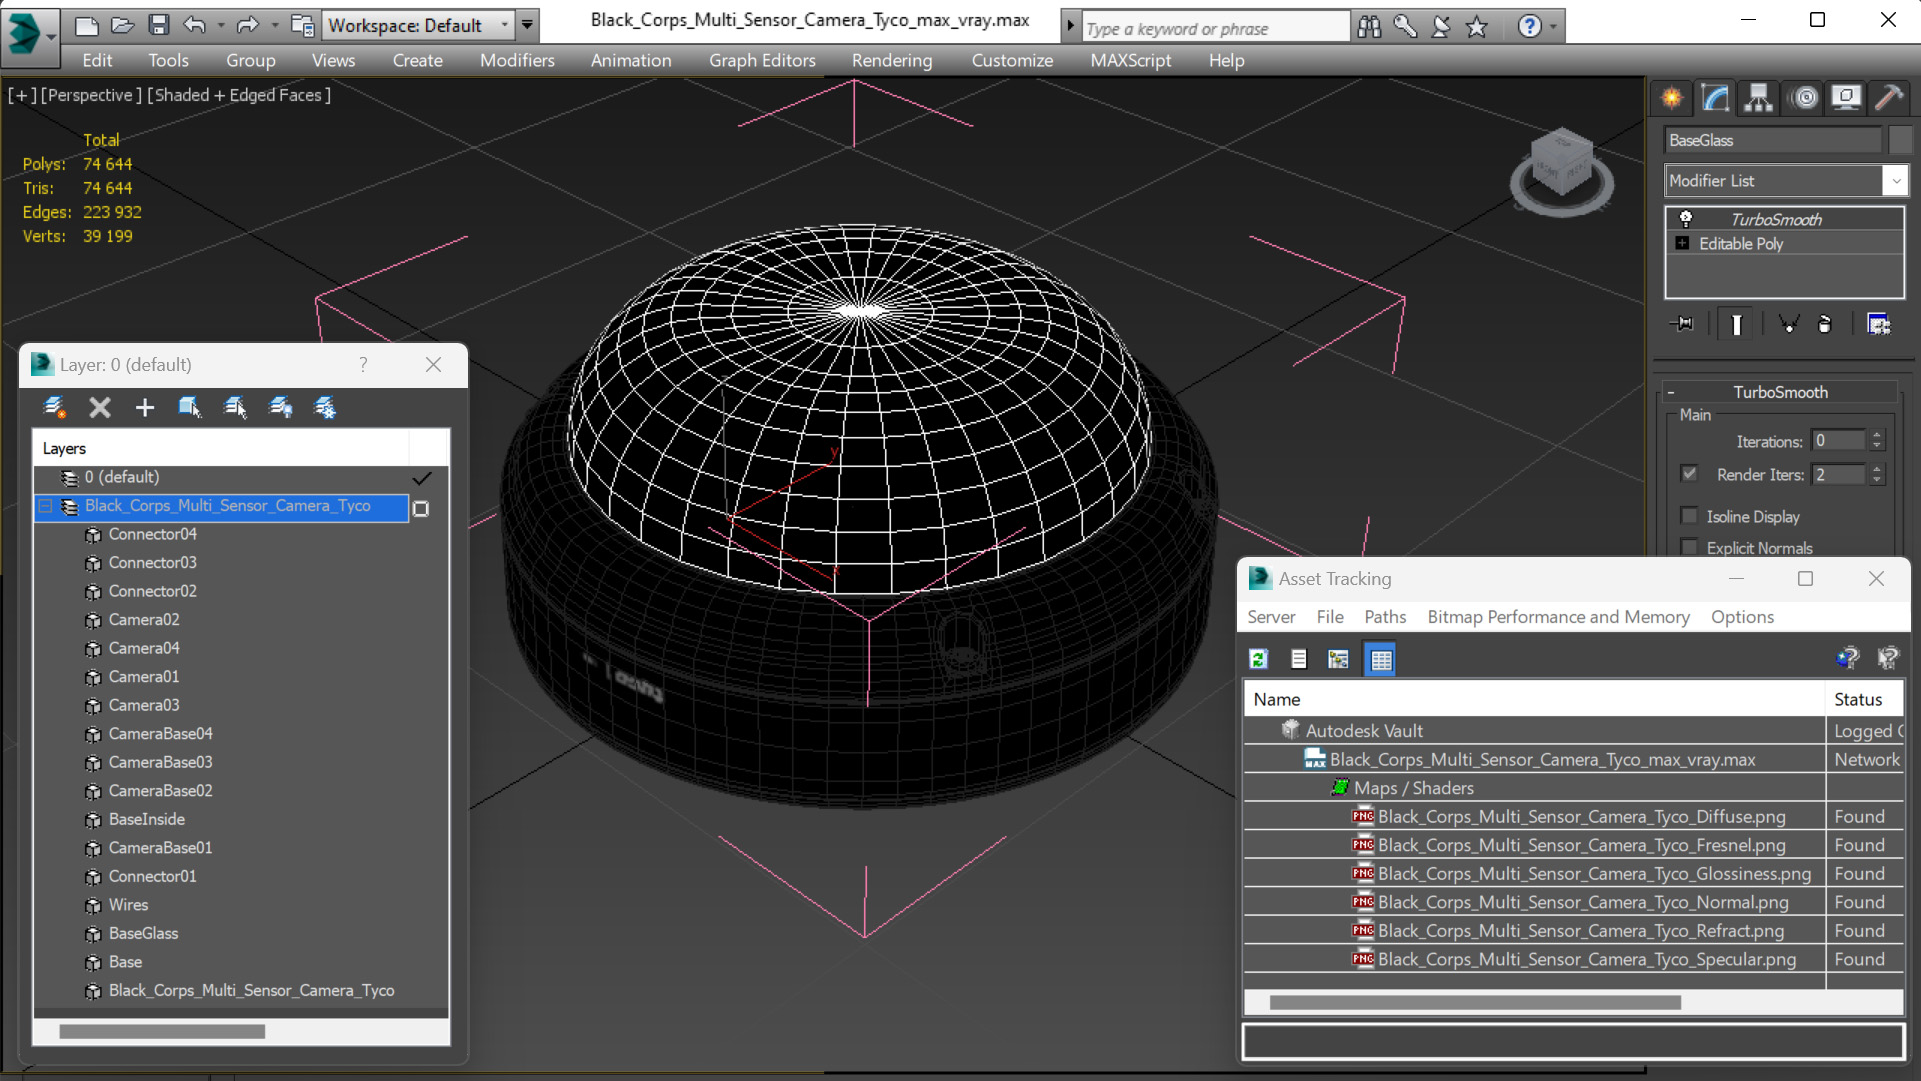
Task: Click the Asset Tracking Server menu
Action: pos(1273,616)
